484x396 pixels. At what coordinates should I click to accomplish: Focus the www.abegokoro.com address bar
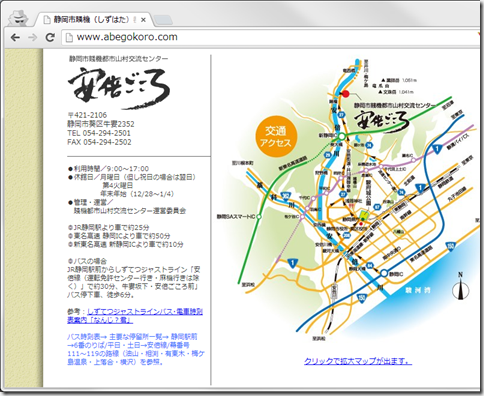(x=270, y=37)
